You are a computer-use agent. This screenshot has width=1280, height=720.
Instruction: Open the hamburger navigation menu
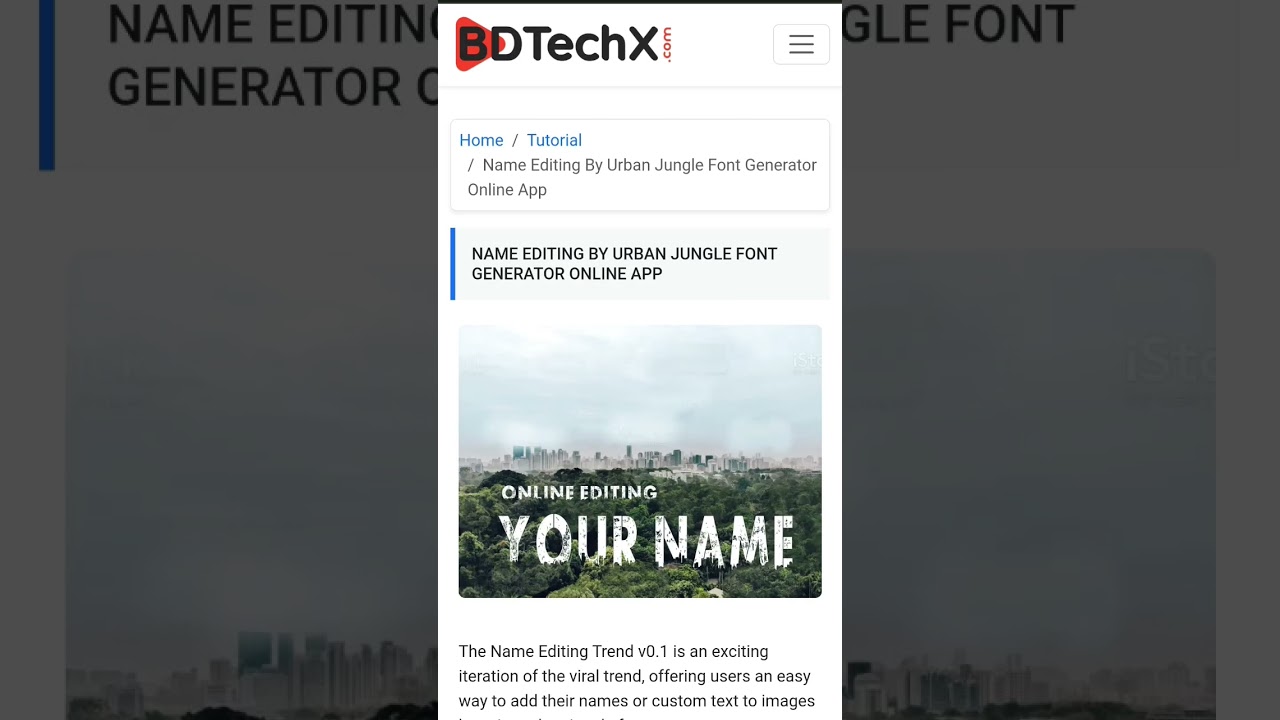[801, 44]
